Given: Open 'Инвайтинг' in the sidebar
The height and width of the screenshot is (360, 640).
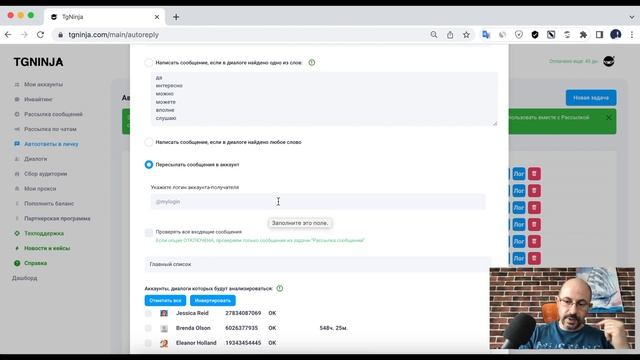Looking at the screenshot, I should [x=38, y=99].
